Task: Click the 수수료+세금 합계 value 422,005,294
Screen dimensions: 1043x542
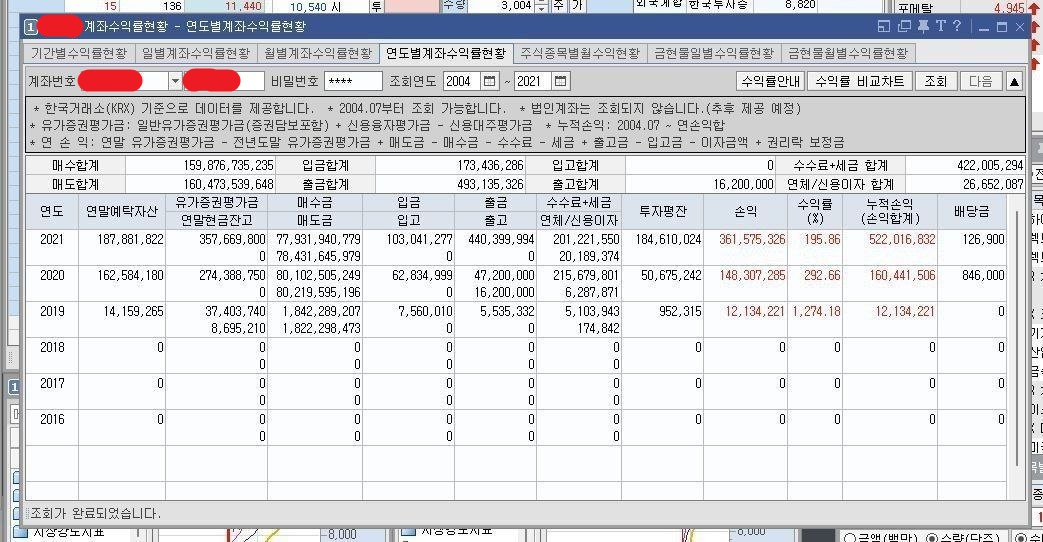Action: pyautogui.click(x=990, y=166)
